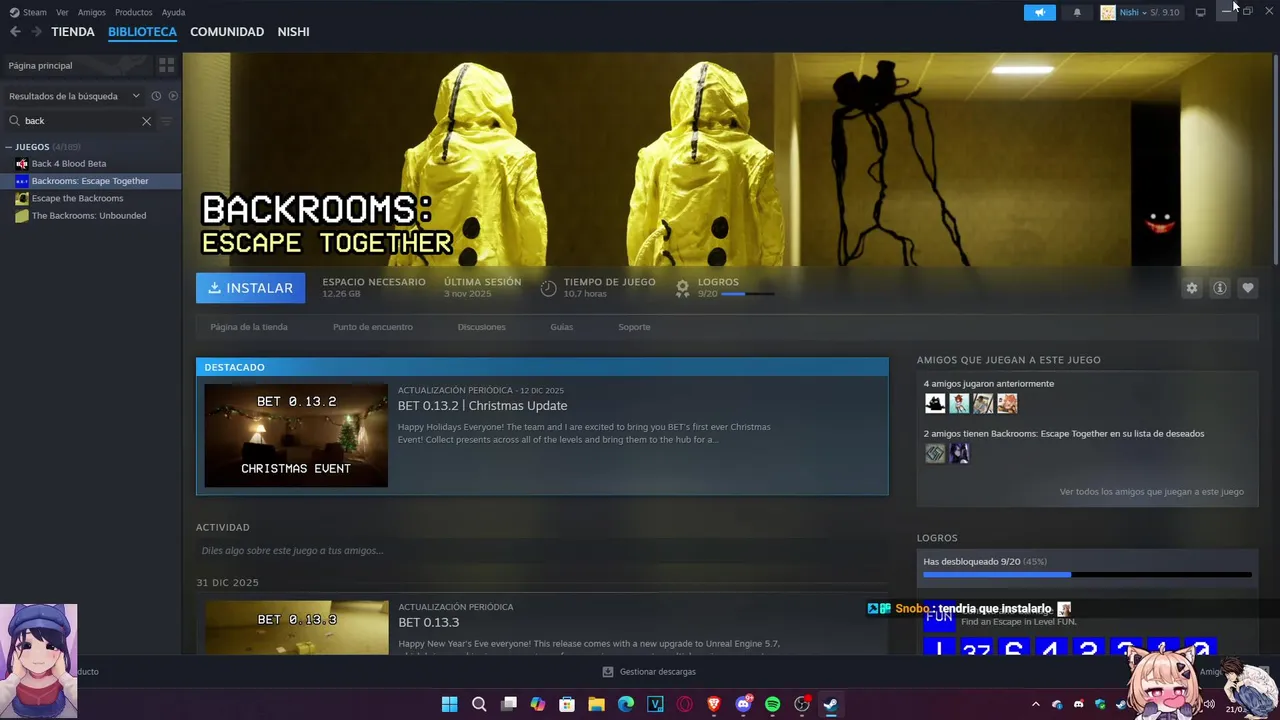This screenshot has height=720, width=1280.
Task: Open Discusiones link
Action: click(481, 327)
